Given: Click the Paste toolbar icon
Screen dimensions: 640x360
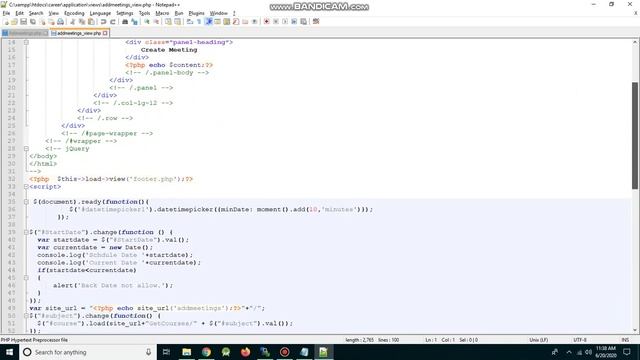Looking at the screenshot, I should pyautogui.click(x=91, y=21).
